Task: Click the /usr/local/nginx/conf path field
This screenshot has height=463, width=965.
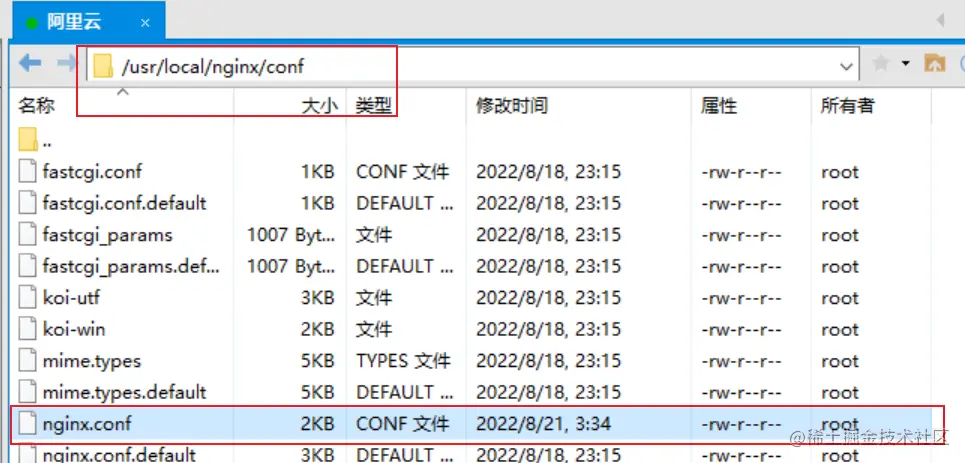Action: tap(473, 65)
